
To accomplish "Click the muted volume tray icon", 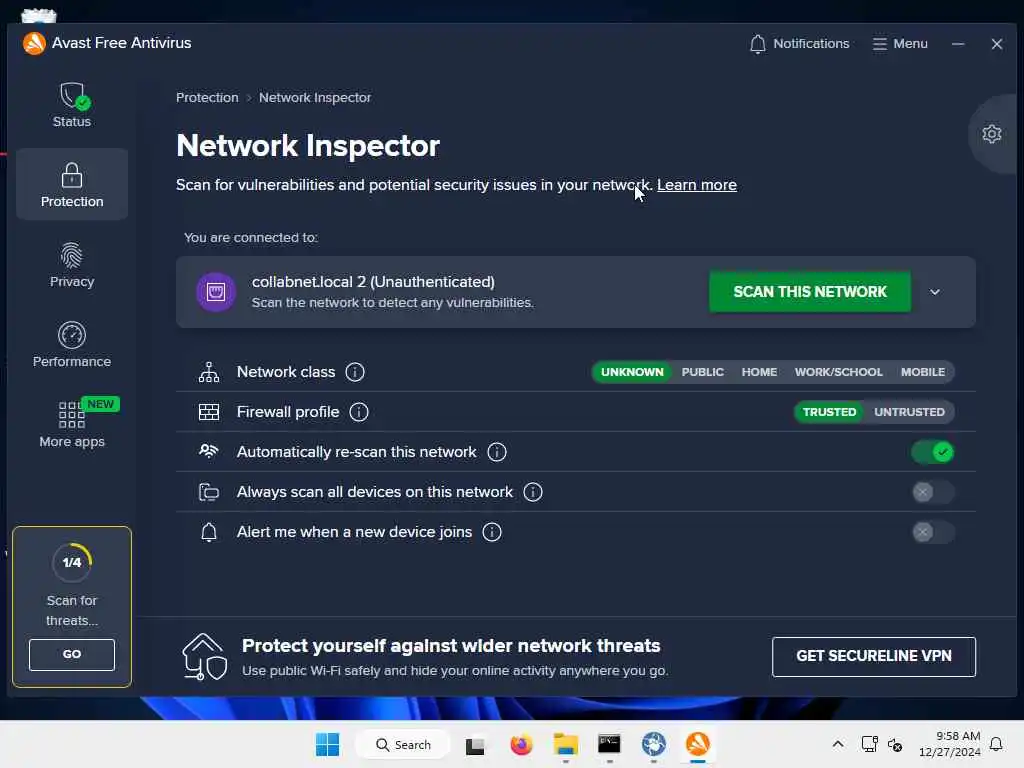I will click(895, 744).
